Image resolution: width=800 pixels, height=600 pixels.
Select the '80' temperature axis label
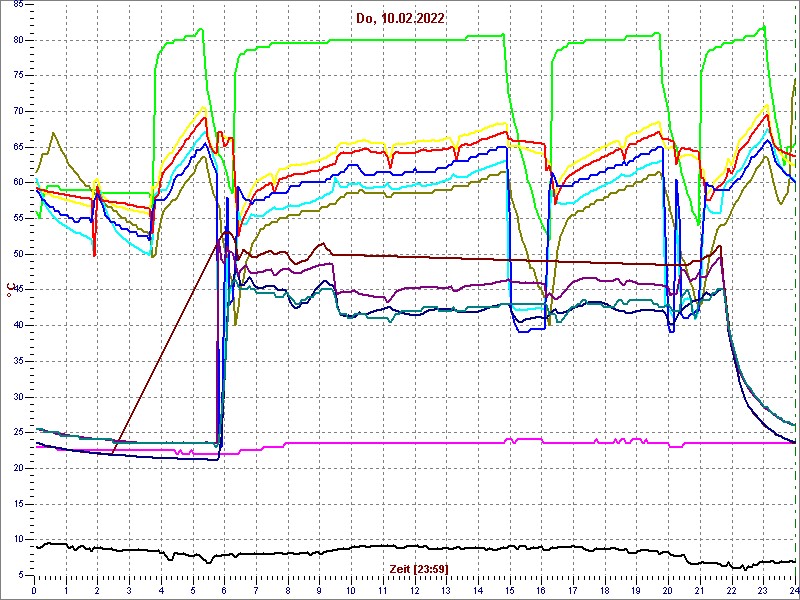(x=18, y=40)
